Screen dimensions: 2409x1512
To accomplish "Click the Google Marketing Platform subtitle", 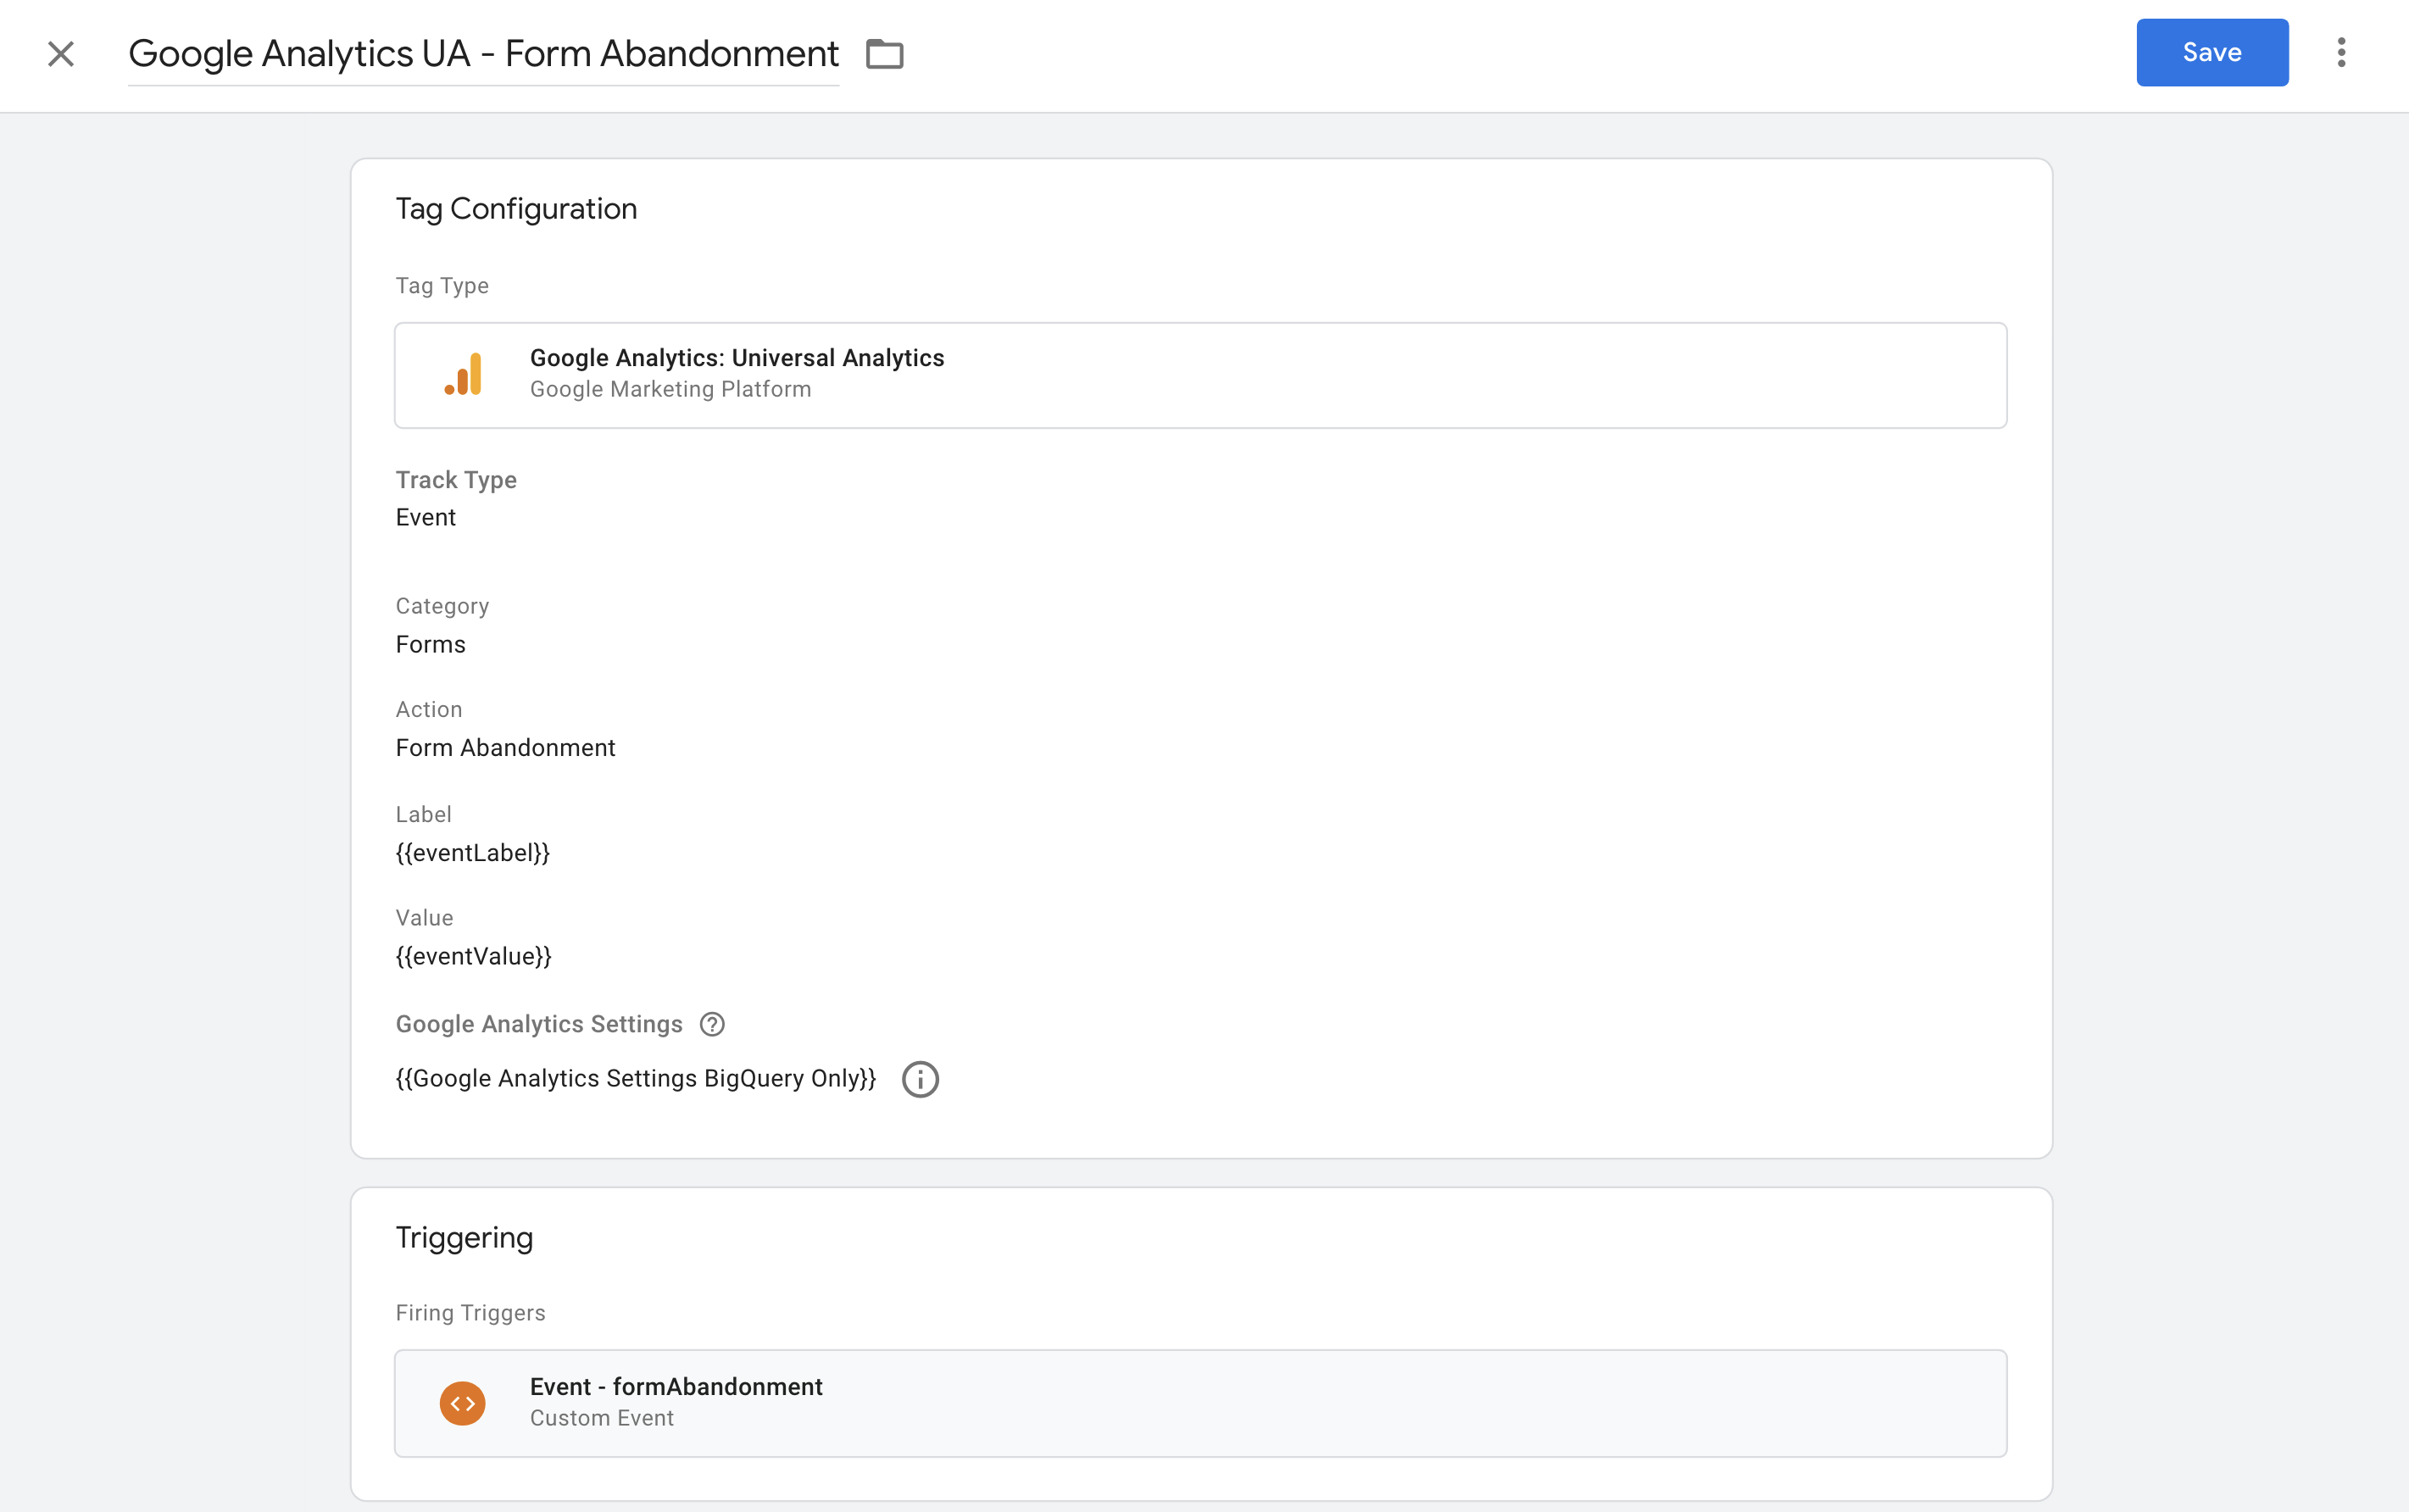I will pyautogui.click(x=670, y=389).
